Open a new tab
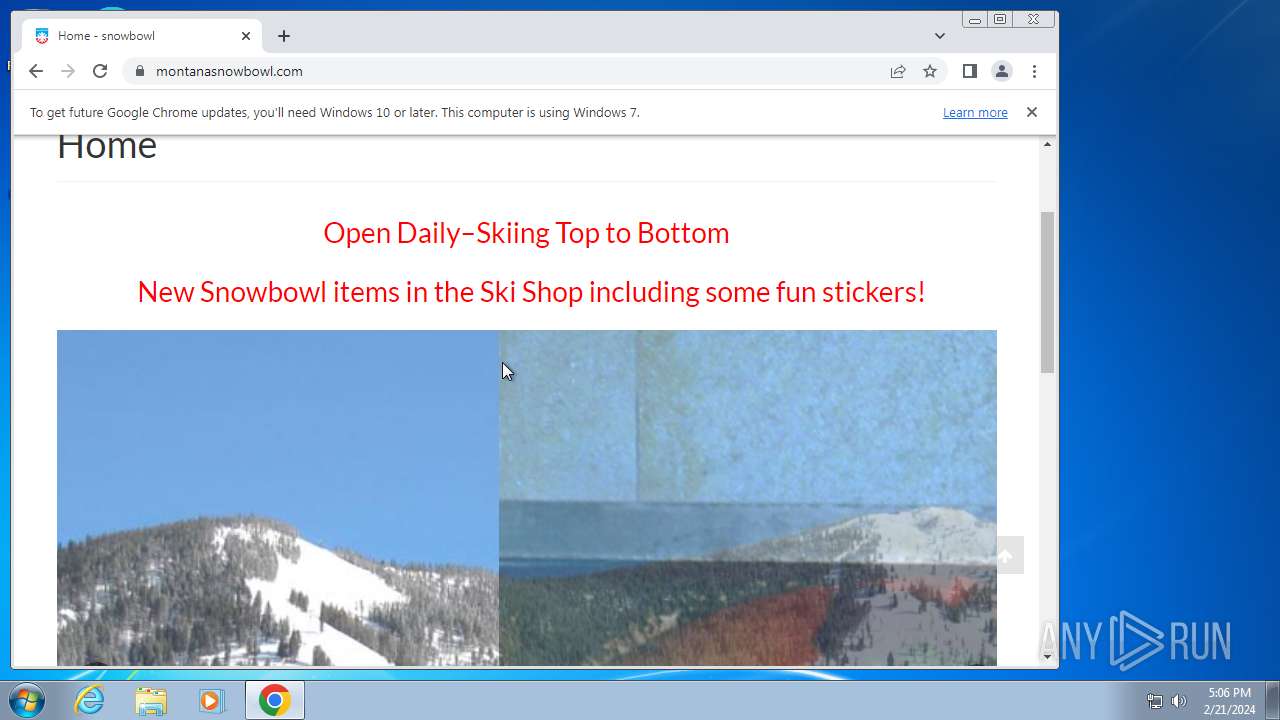1280x720 pixels. (284, 36)
